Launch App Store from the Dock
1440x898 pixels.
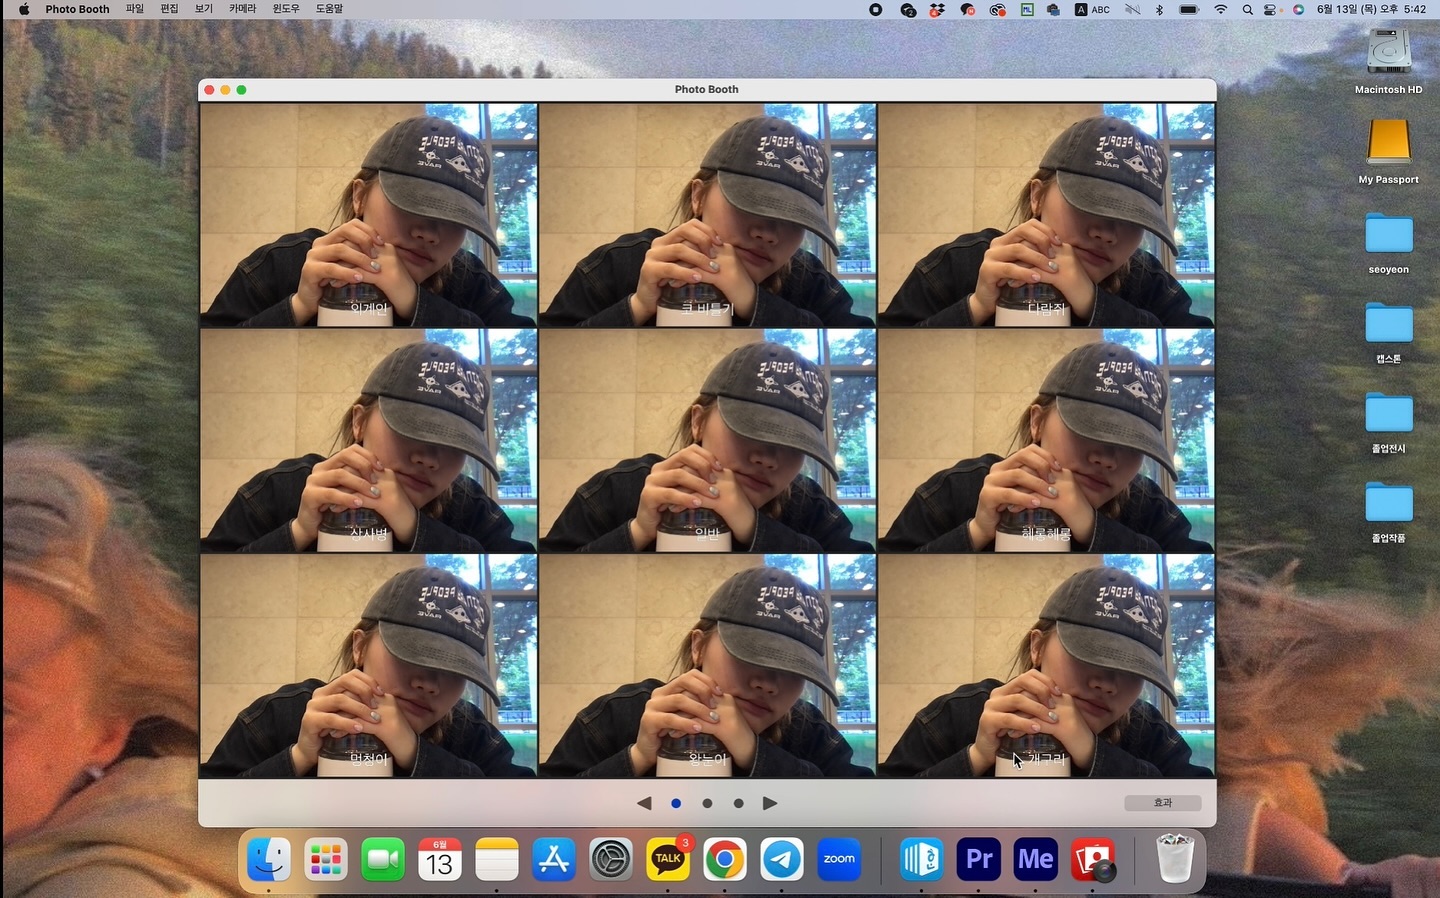[554, 859]
